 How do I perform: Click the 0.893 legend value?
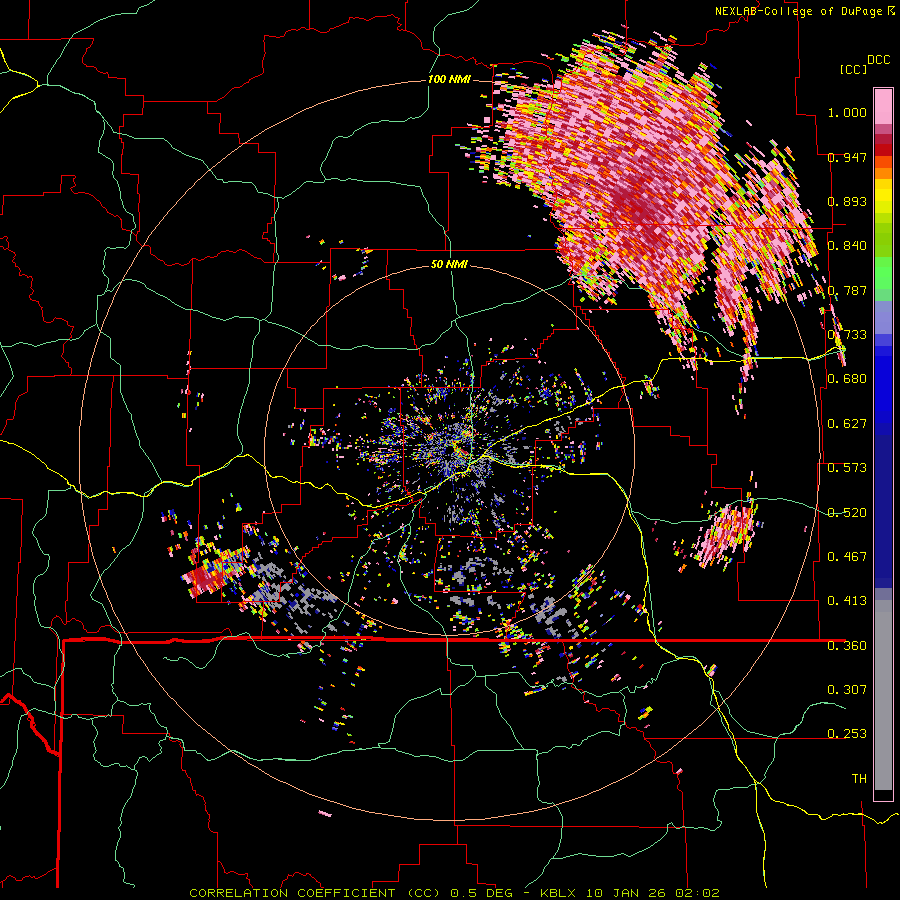847,201
